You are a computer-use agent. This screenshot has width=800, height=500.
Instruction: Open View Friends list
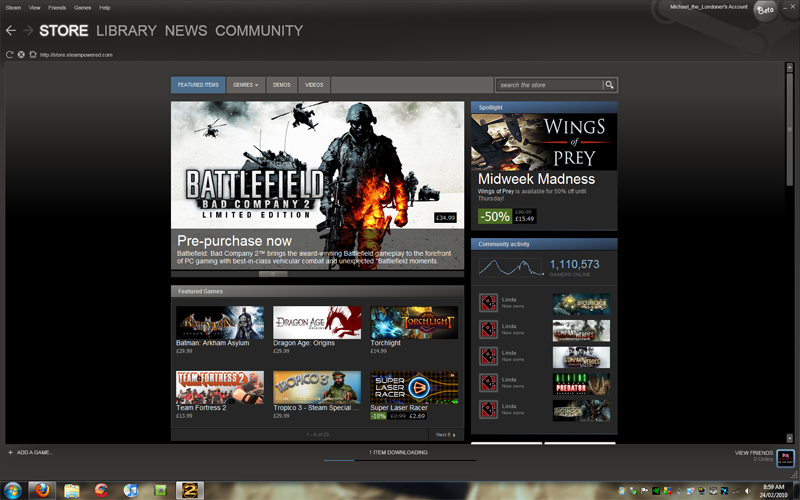tap(755, 453)
